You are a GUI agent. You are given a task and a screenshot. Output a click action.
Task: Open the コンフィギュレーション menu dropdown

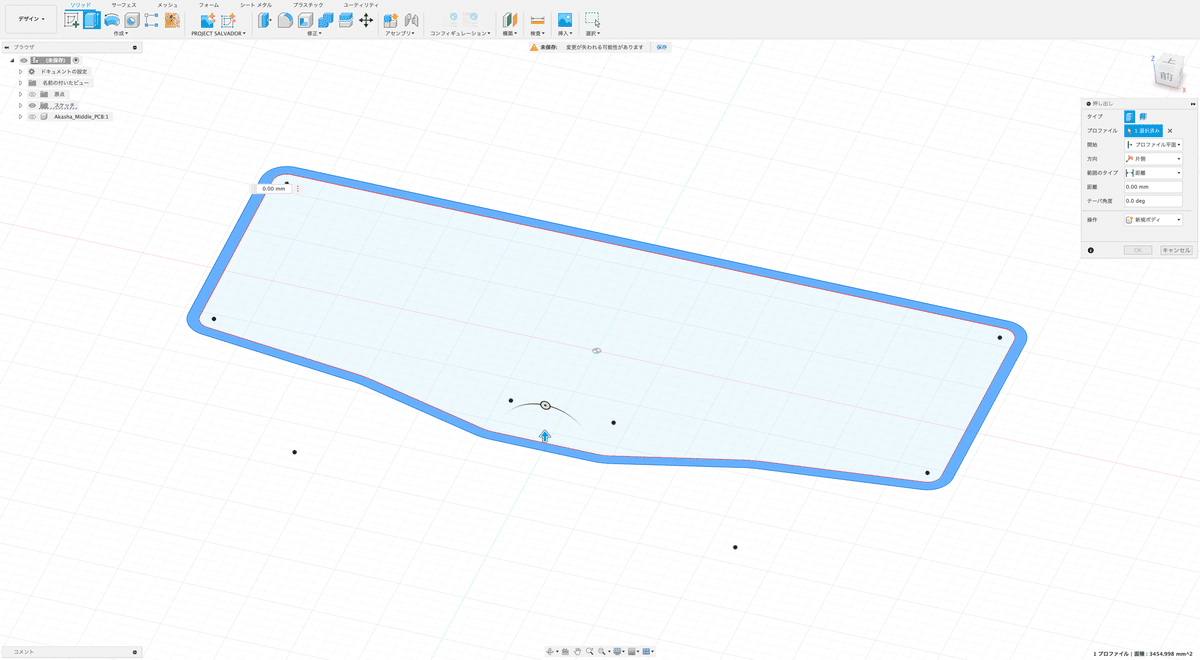(x=460, y=33)
